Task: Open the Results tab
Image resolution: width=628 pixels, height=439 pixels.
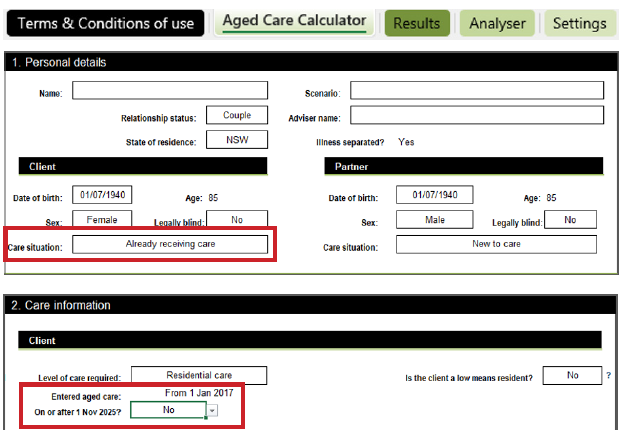Action: 417,23
